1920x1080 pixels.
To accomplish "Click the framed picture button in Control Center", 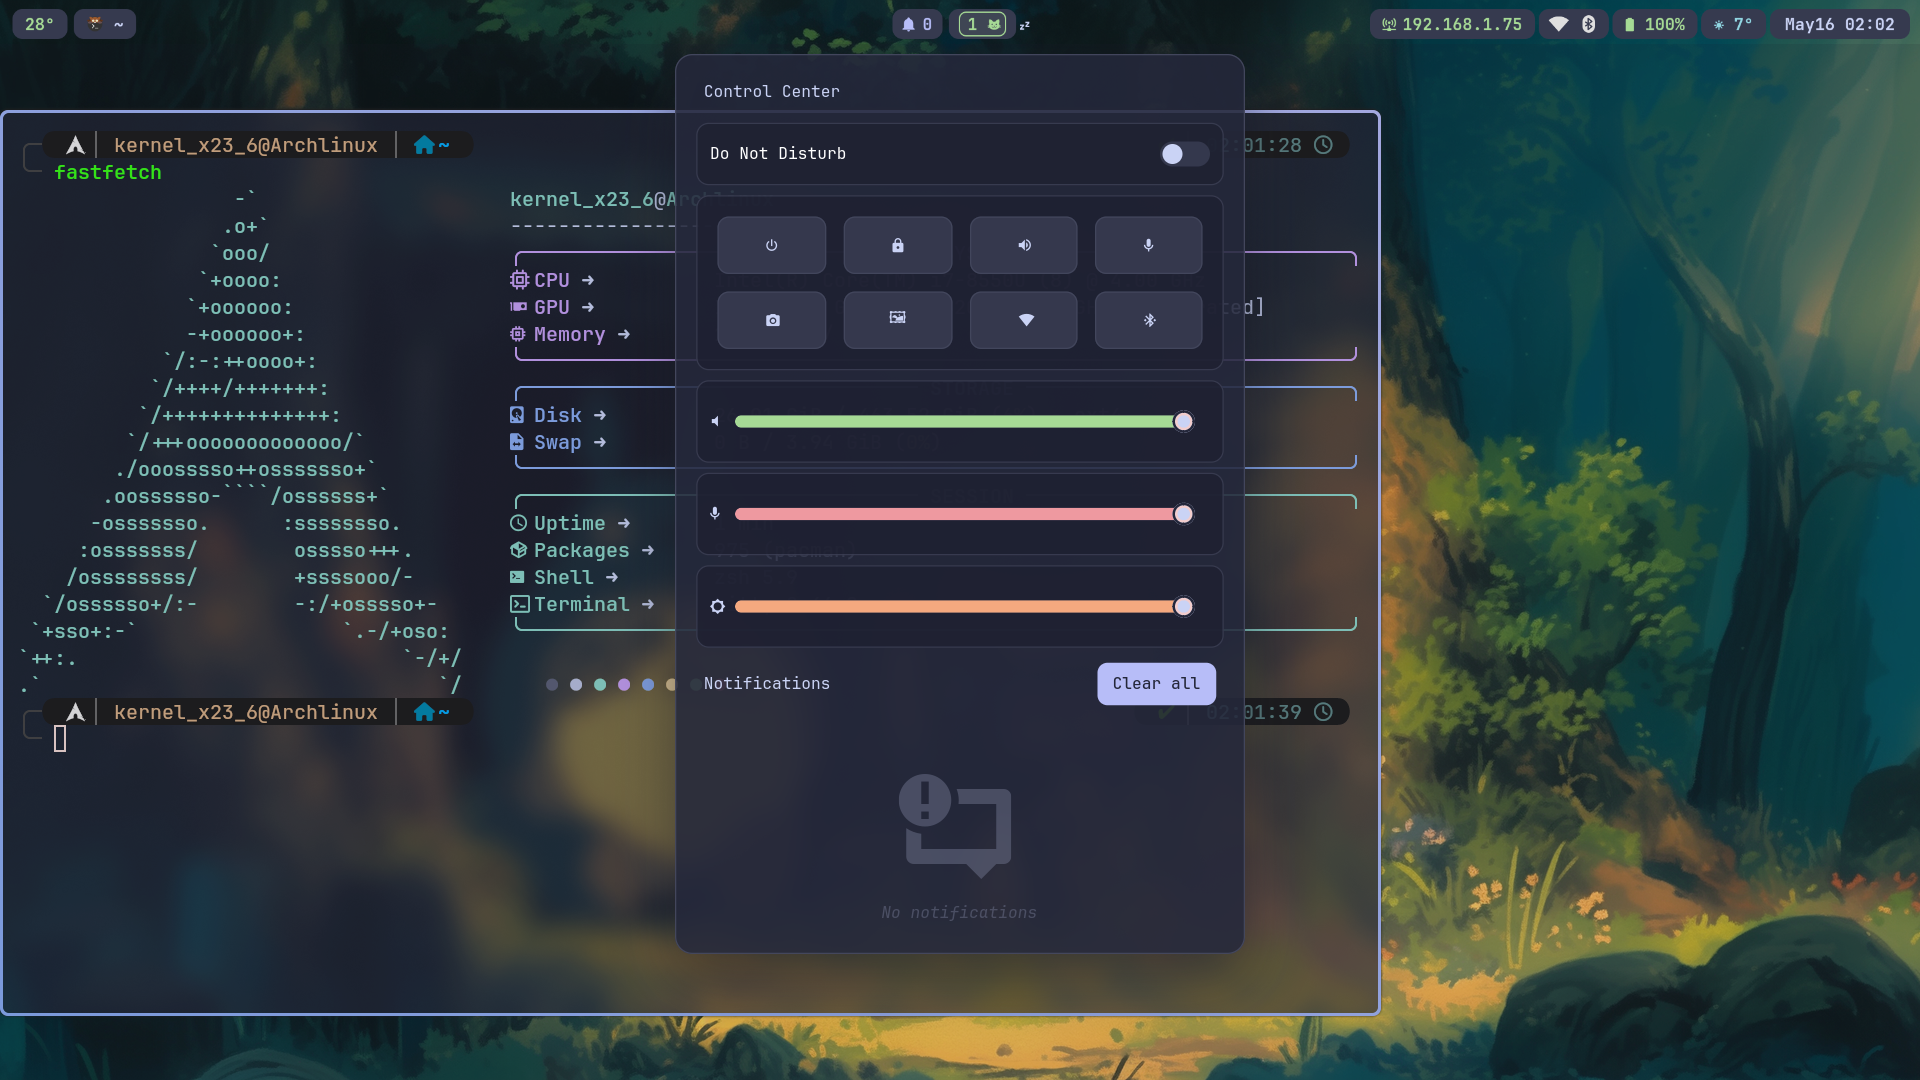I will 898,320.
